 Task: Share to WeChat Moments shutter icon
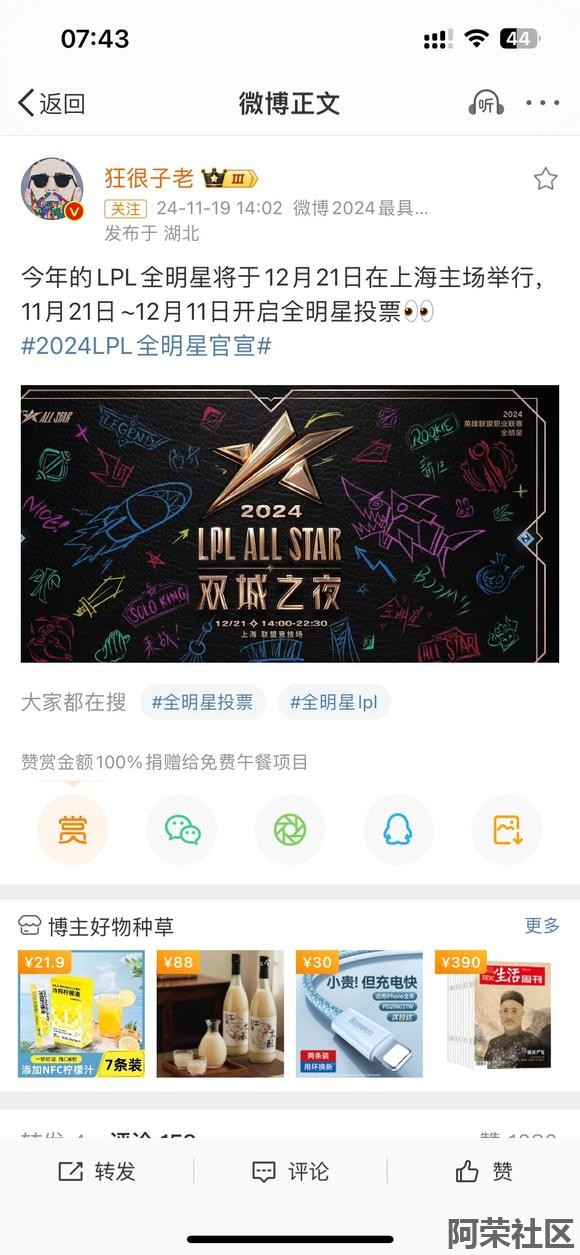[290, 830]
